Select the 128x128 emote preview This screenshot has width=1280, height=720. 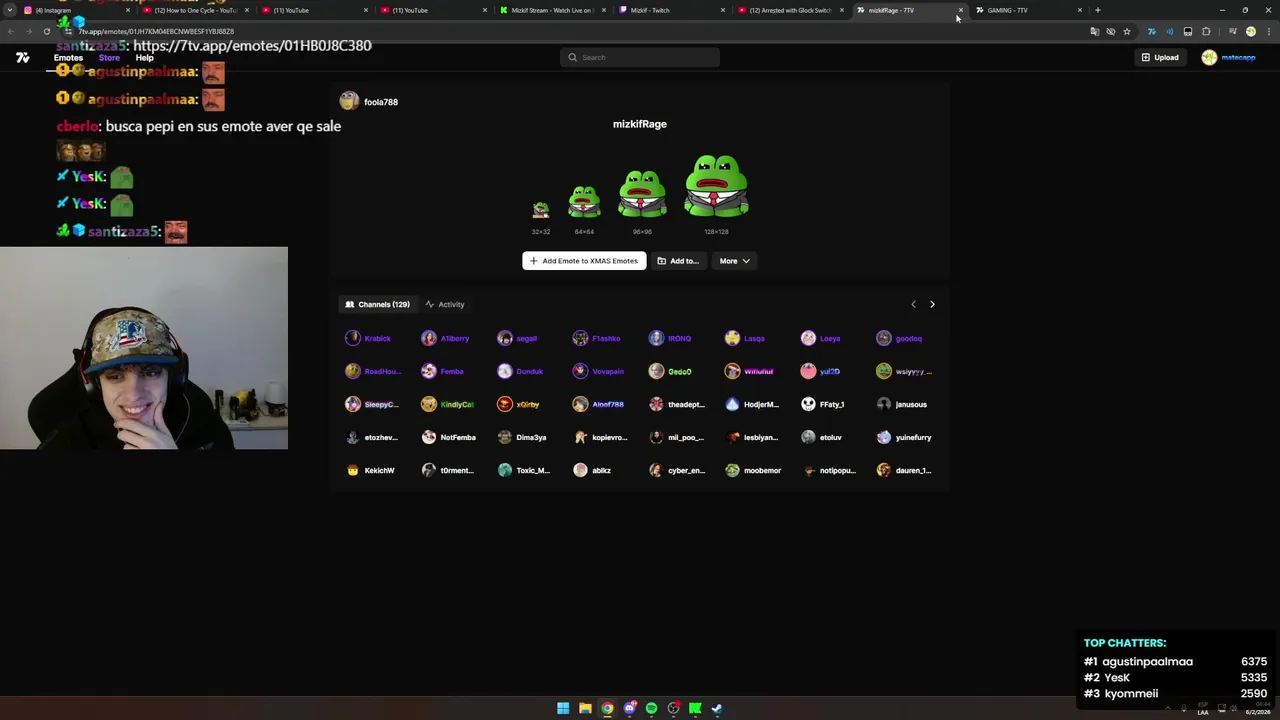716,186
